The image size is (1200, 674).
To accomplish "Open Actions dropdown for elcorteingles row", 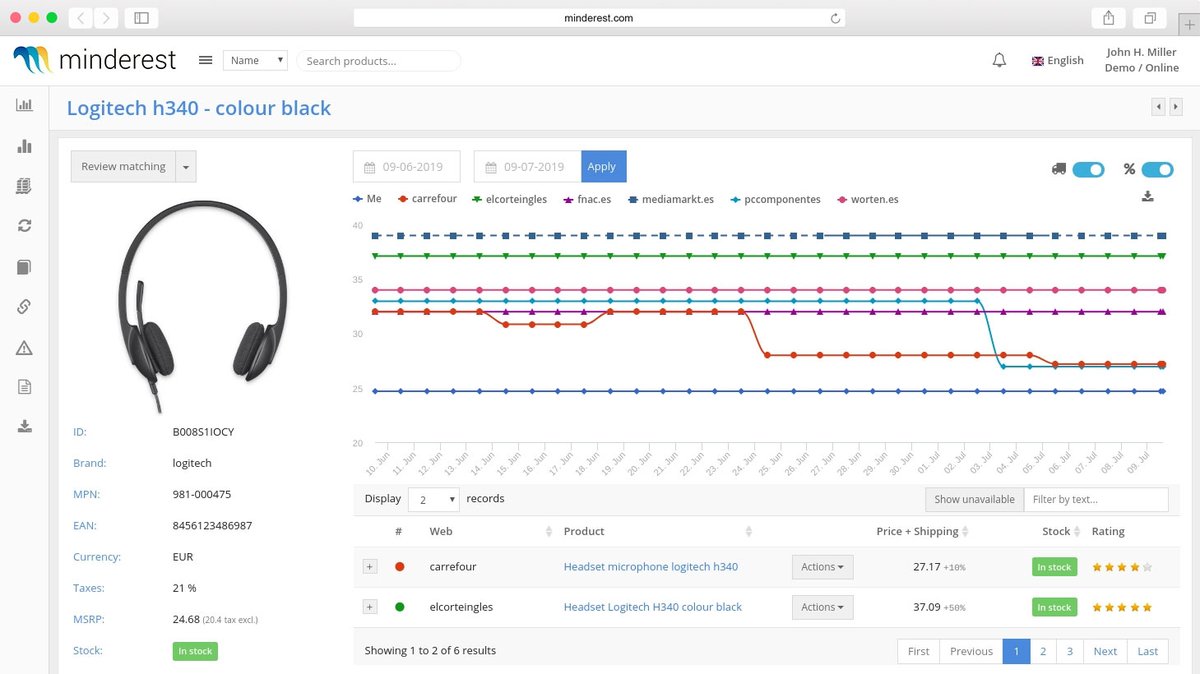I will [822, 607].
